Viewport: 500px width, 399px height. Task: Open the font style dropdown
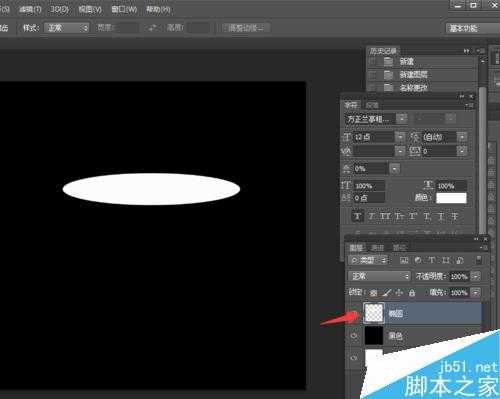[450, 118]
